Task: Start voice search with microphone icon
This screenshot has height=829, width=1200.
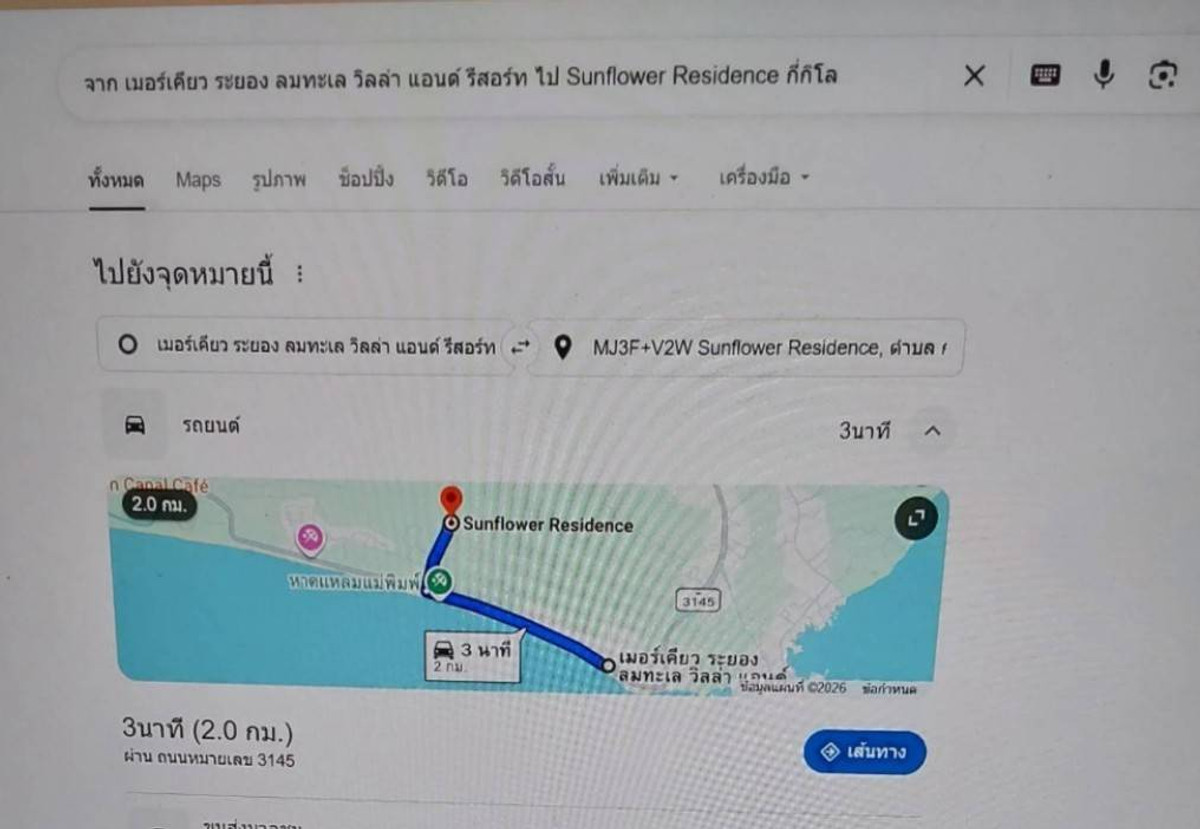Action: (1103, 75)
